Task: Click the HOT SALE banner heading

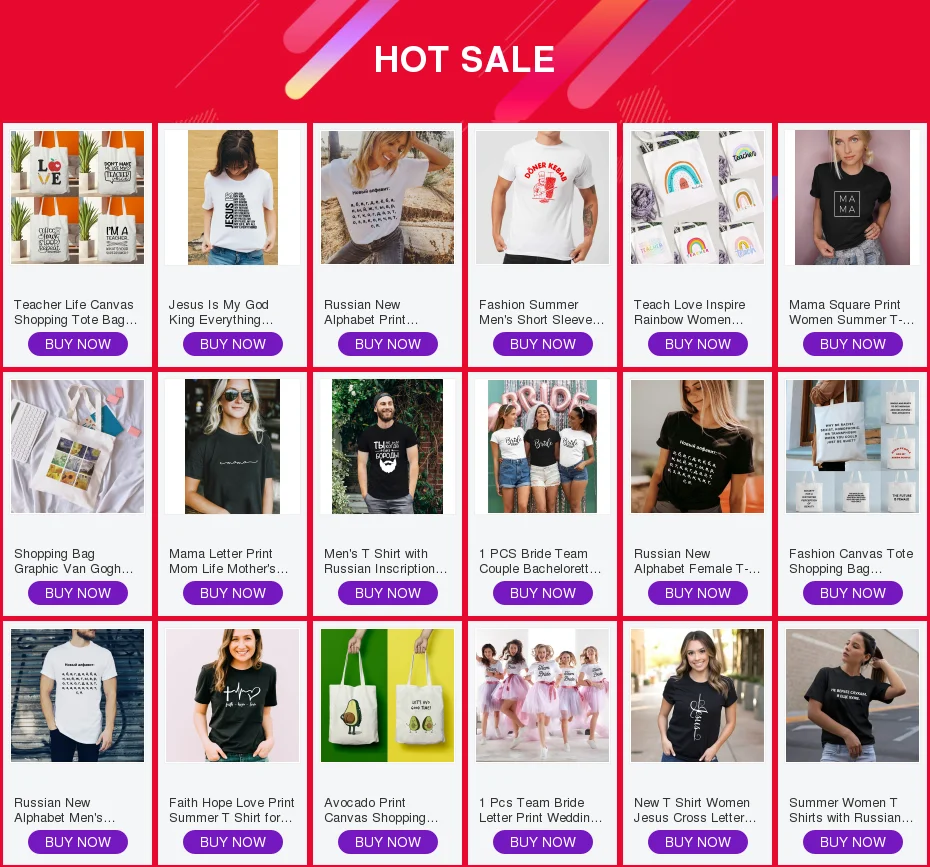Action: [x=464, y=59]
